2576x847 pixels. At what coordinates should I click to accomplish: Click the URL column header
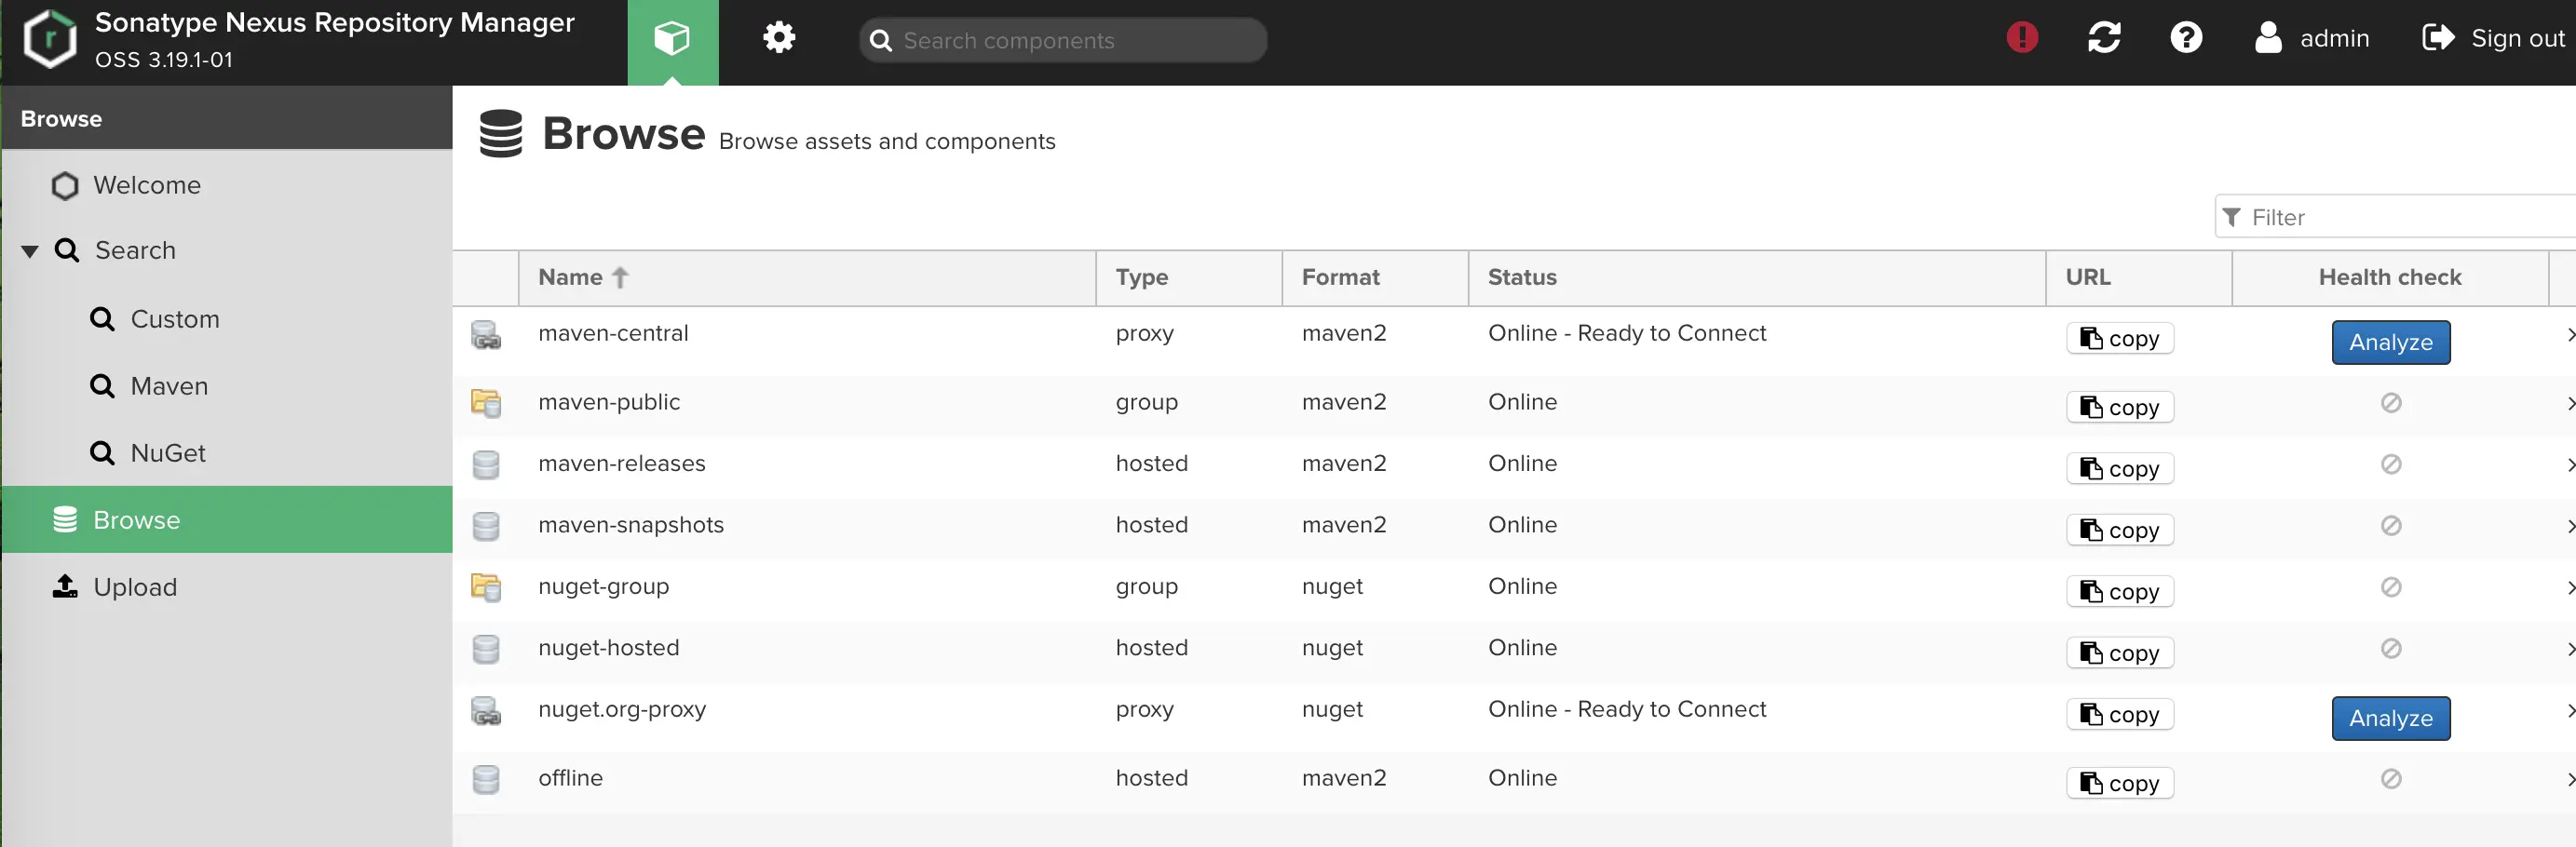[2140, 277]
